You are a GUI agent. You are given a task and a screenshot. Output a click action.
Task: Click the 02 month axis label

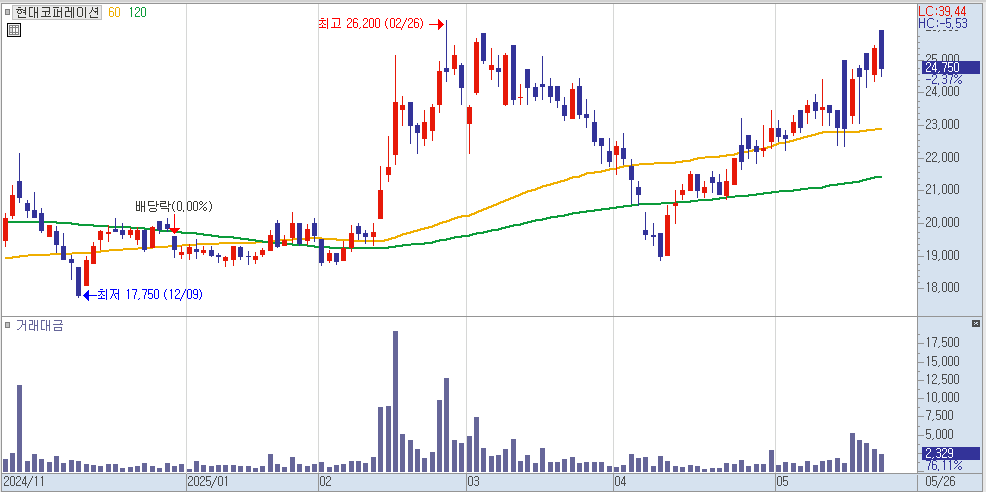pyautogui.click(x=325, y=482)
